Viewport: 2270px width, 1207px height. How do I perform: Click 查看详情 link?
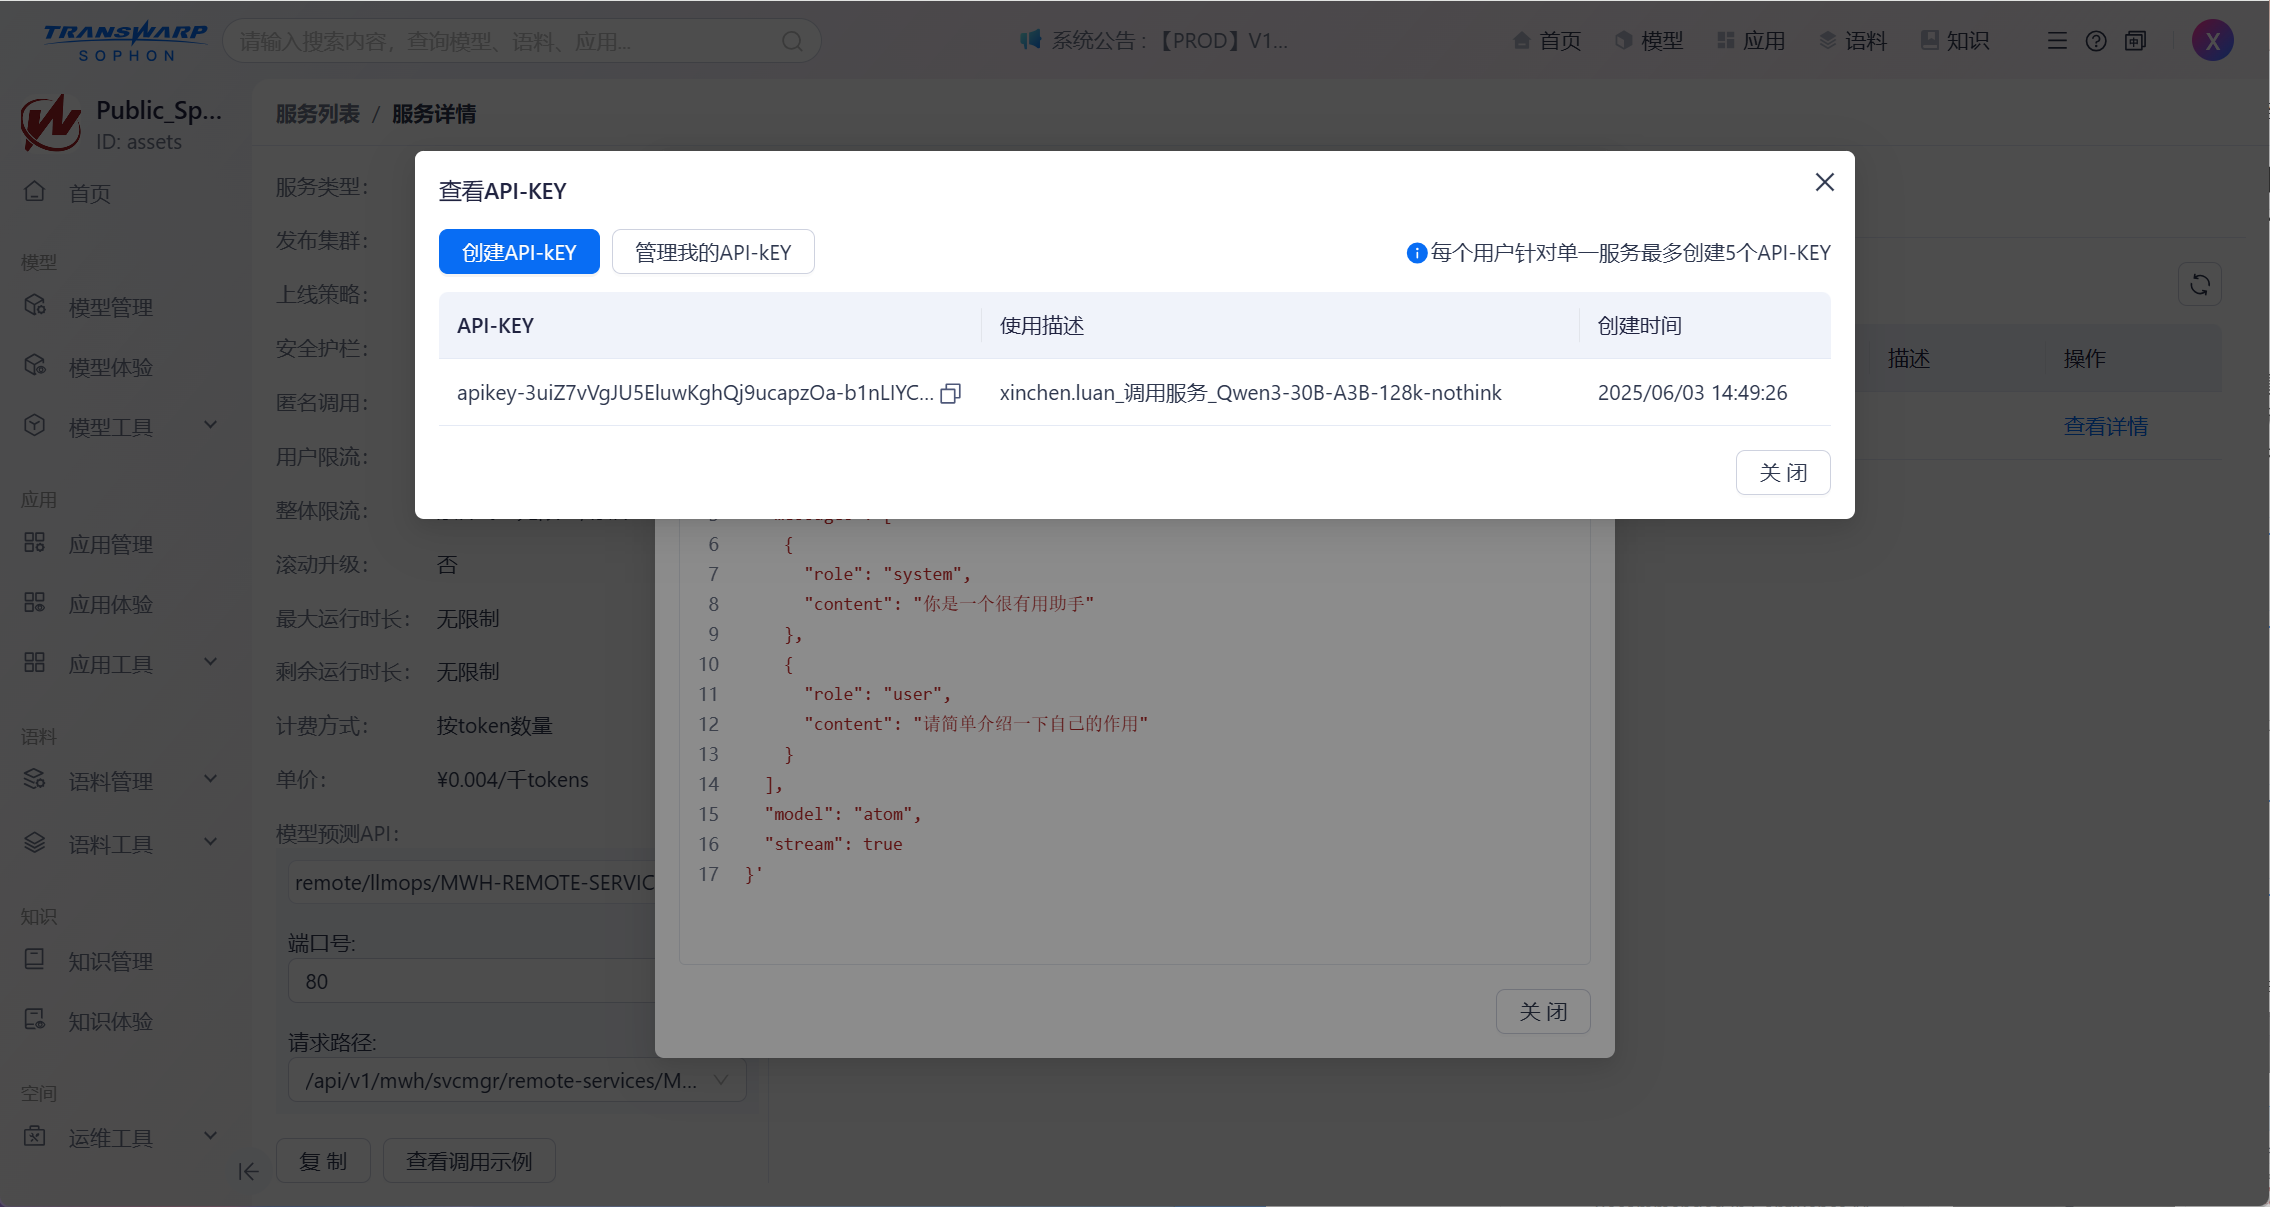2105,426
